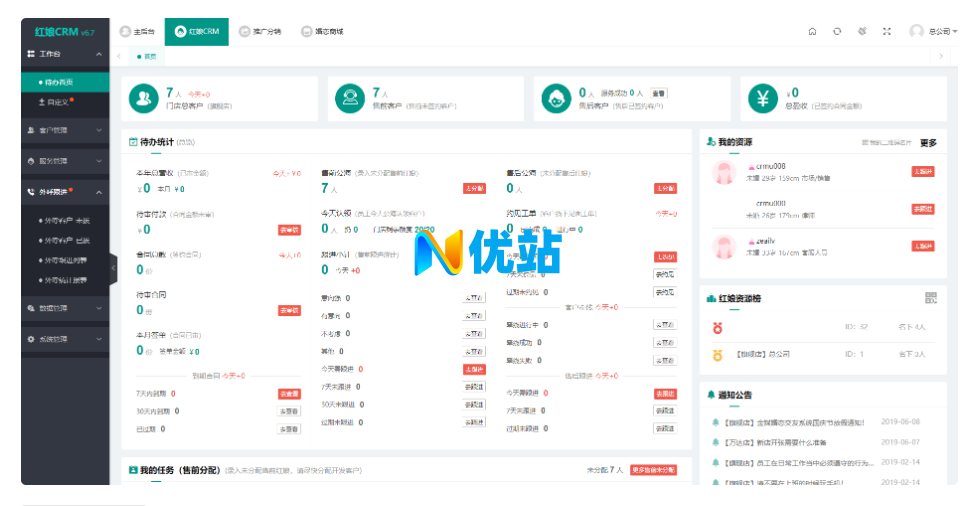
Task: Click the headset icon on second summary card
Action: pyautogui.click(x=350, y=98)
